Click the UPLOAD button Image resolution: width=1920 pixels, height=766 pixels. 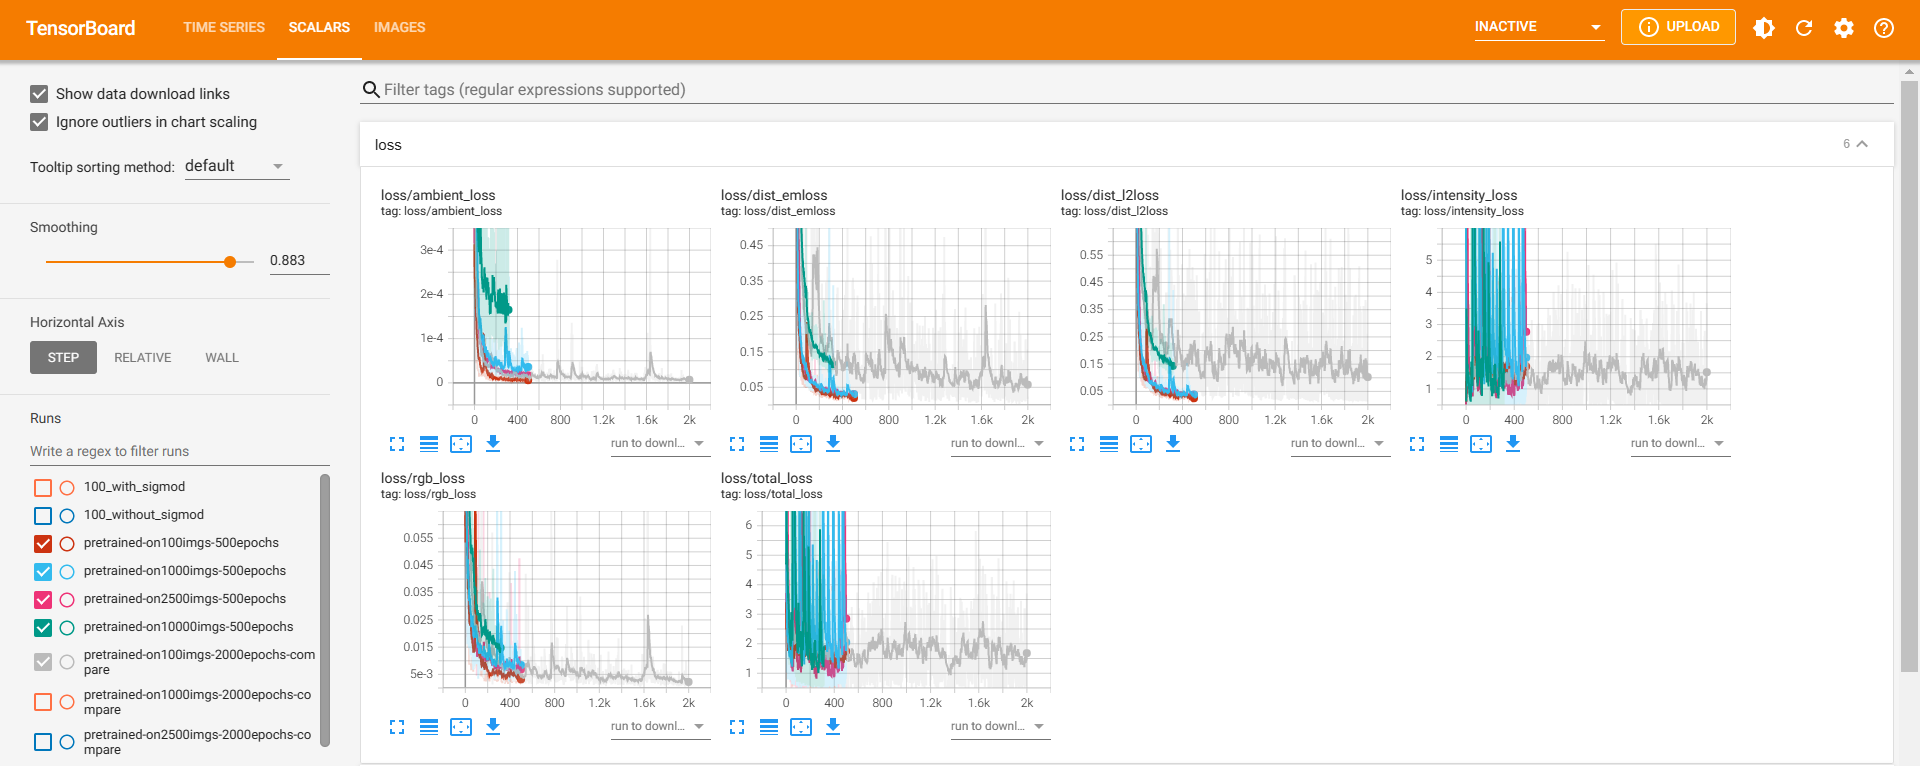(1678, 27)
